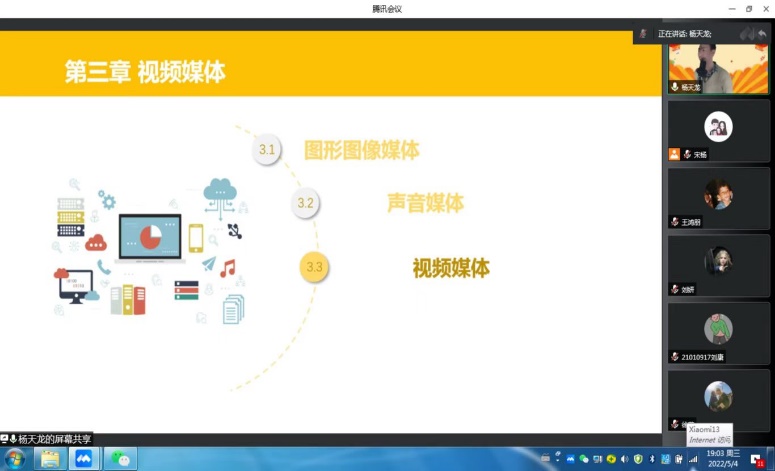Viewport: 775px width, 471px height.
Task: Click the monitor tray icon next to WeChat
Action: tap(598, 459)
